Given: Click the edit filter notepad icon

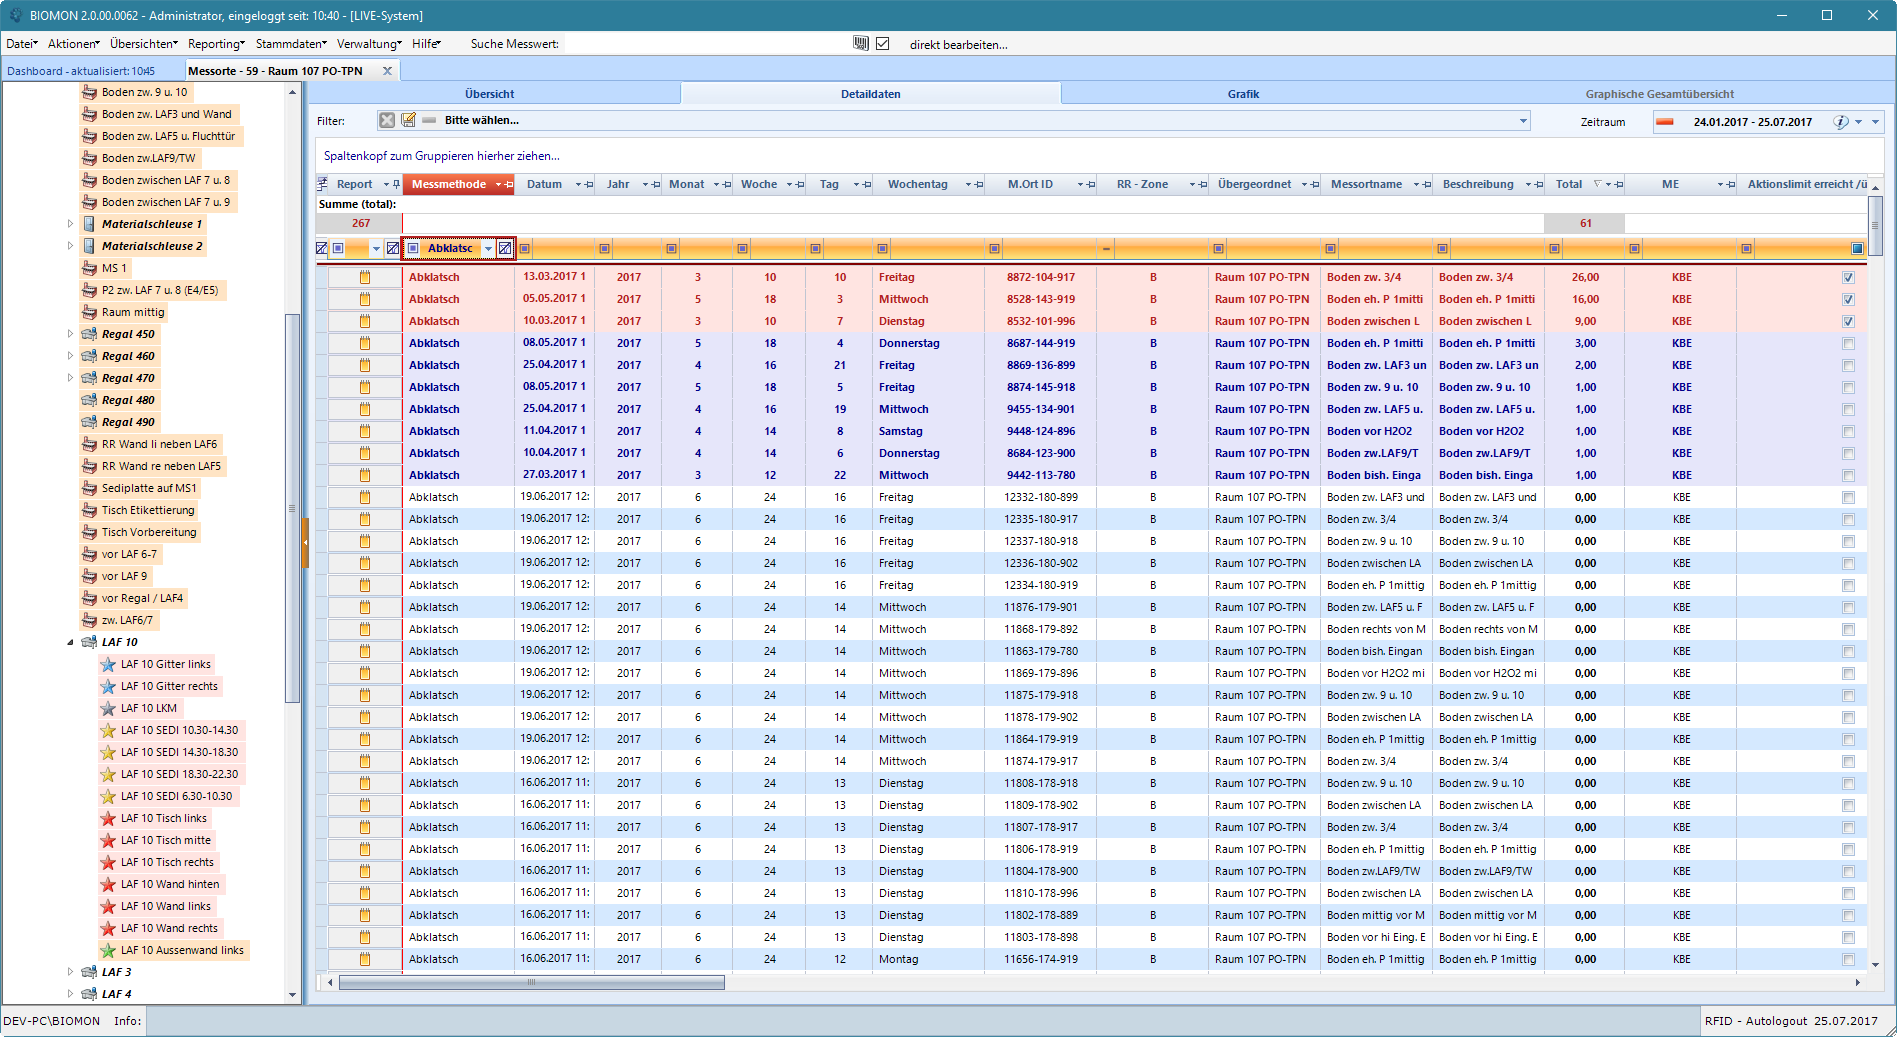Looking at the screenshot, I should pos(409,120).
